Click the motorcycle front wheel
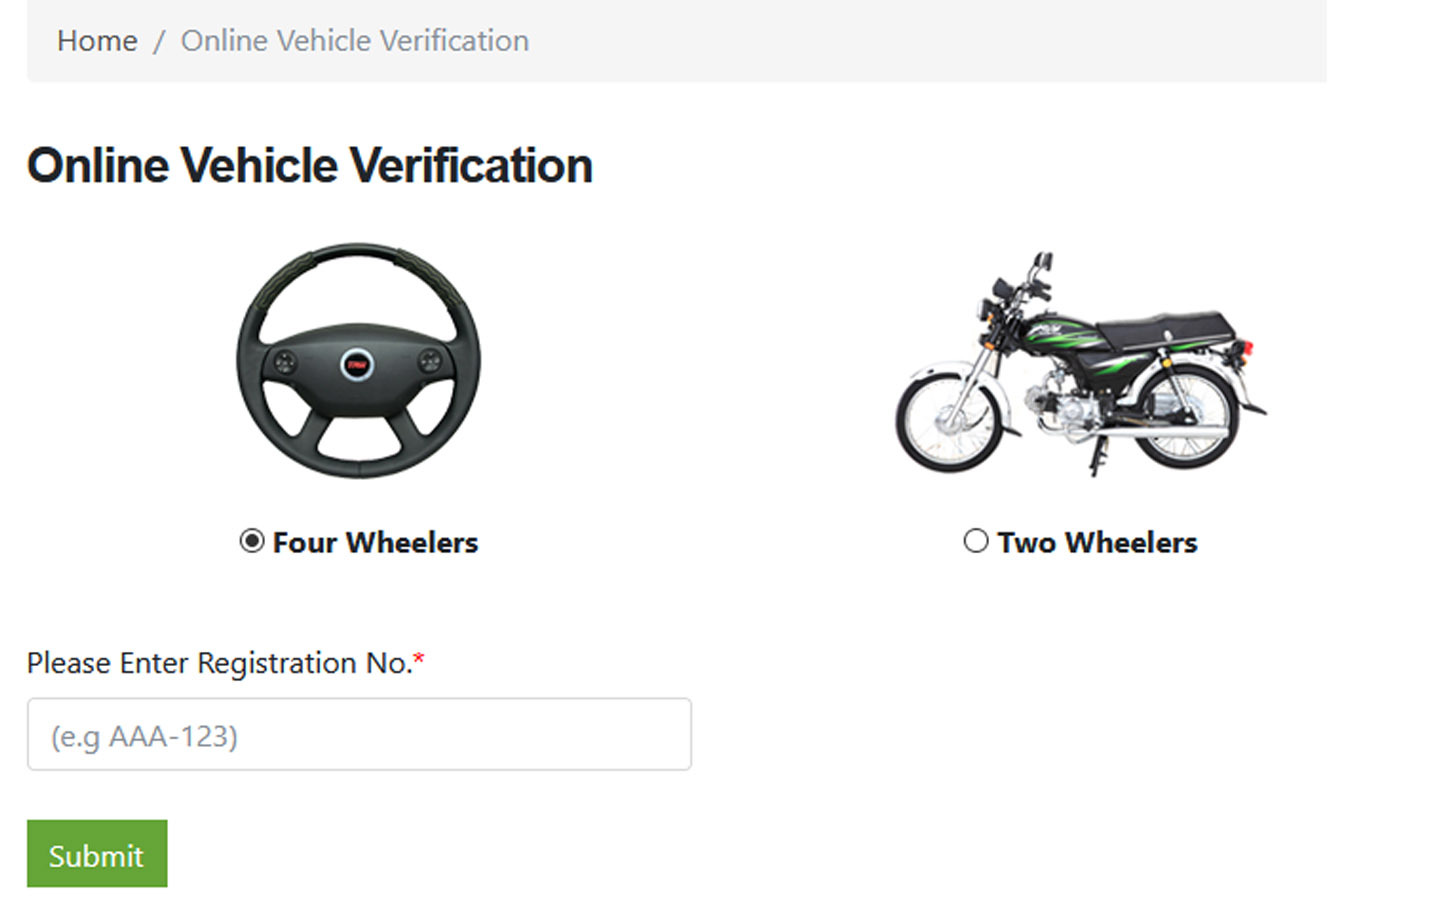Viewport: 1440px width, 900px height. 946,420
